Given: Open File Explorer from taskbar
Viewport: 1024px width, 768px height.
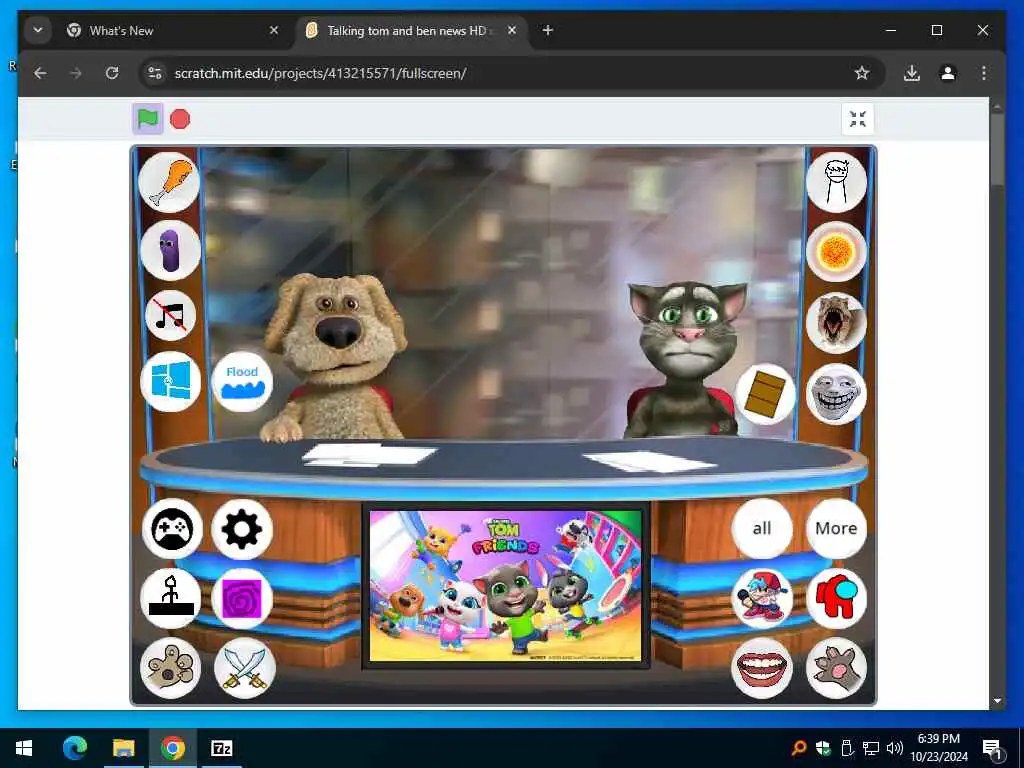Looking at the screenshot, I should [123, 748].
